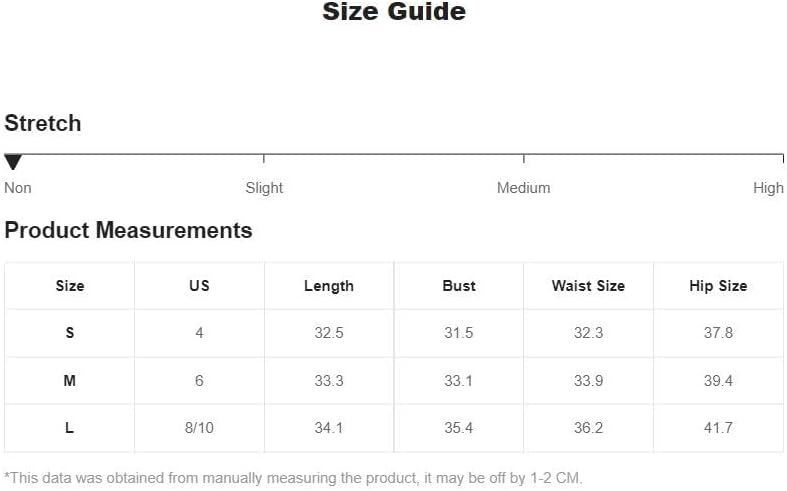Select the Medium stretch label

pos(523,188)
